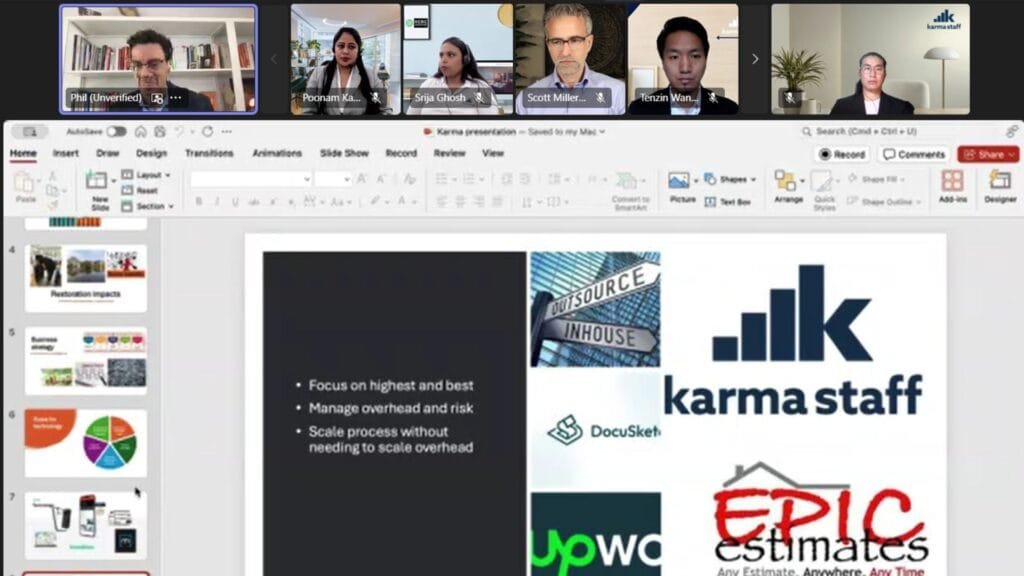Open the Section dropdown
The width and height of the screenshot is (1024, 576).
click(x=148, y=206)
